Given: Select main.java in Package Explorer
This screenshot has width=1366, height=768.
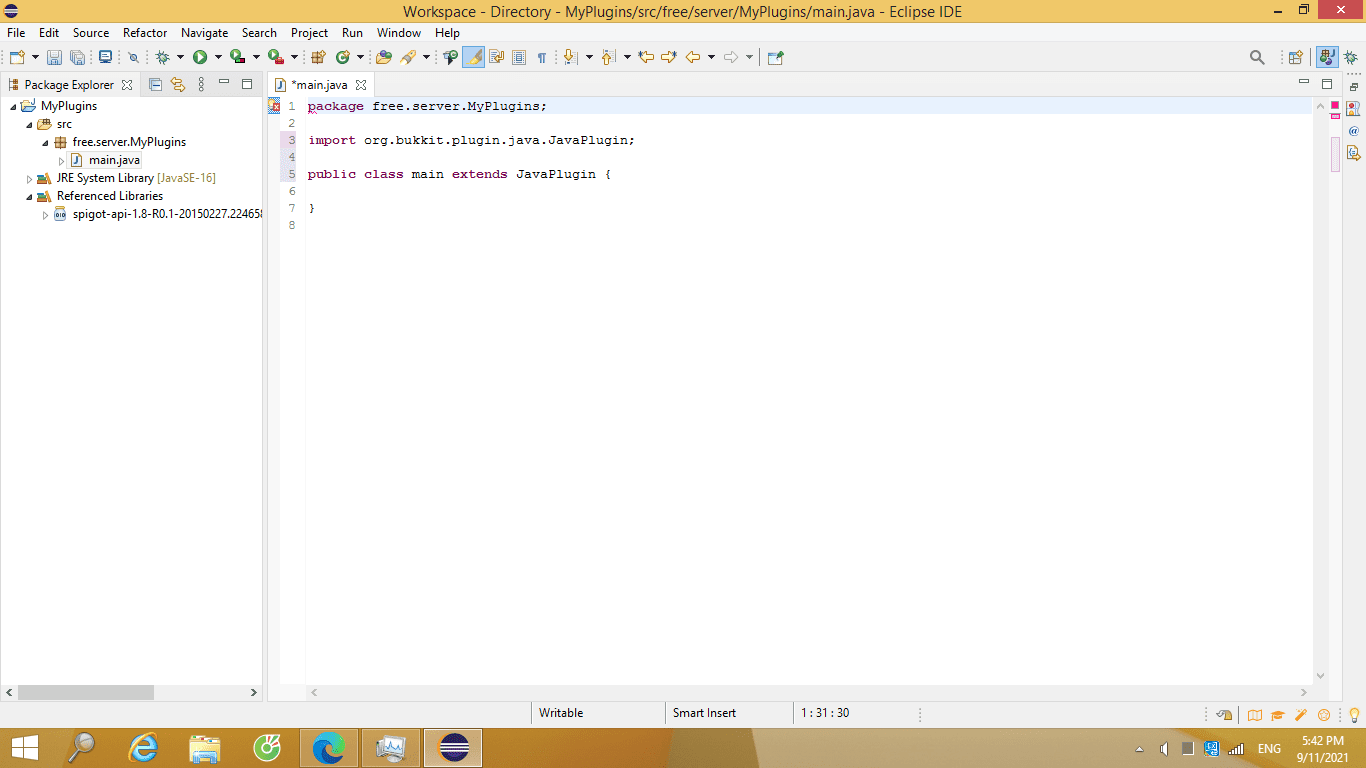Looking at the screenshot, I should coord(114,160).
